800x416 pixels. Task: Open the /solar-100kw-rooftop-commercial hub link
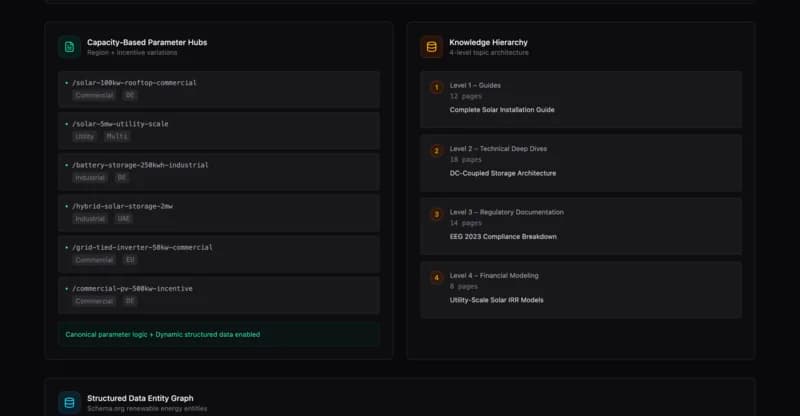pyautogui.click(x=134, y=82)
